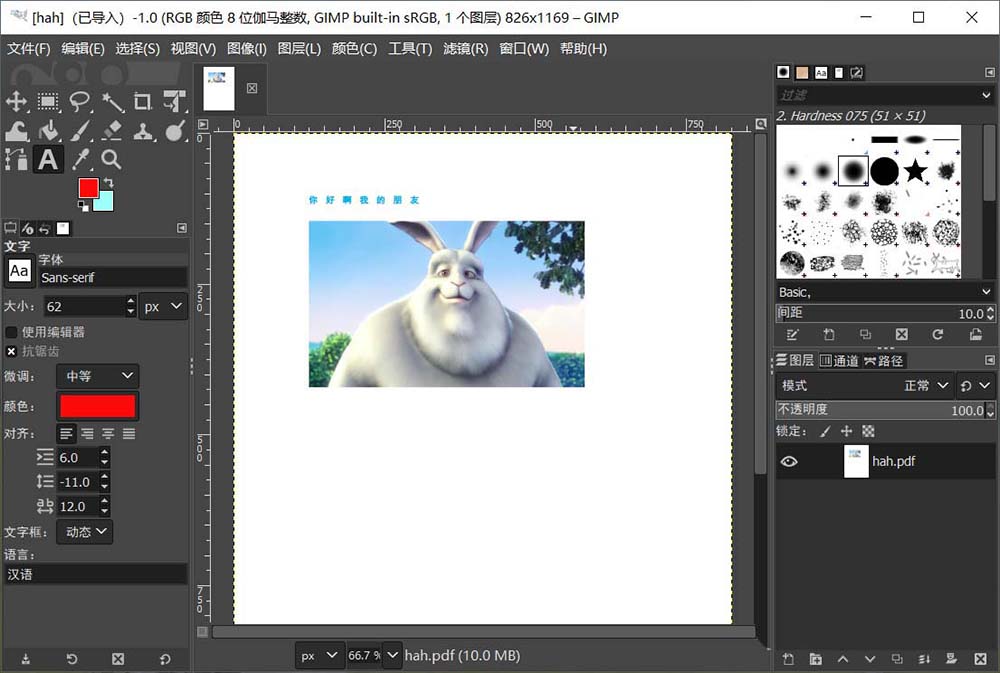Delete the hah.pdf layer

[981, 659]
